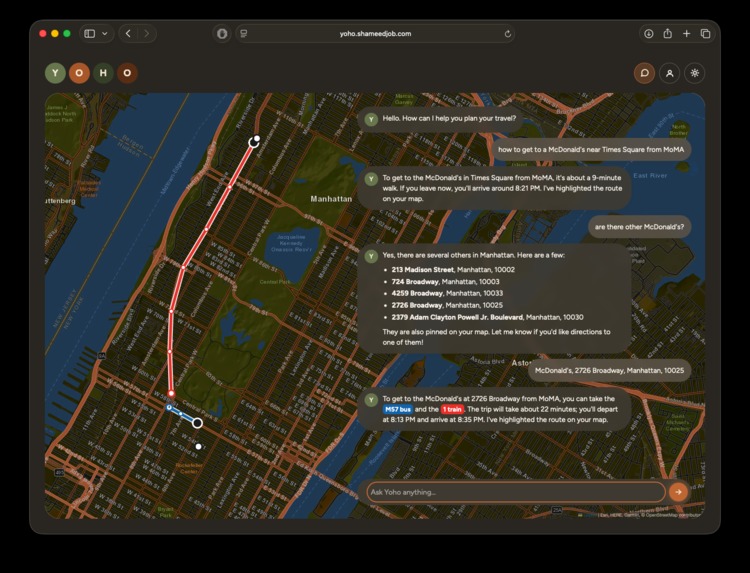
Task: Open the privacy shield report
Action: click(222, 33)
